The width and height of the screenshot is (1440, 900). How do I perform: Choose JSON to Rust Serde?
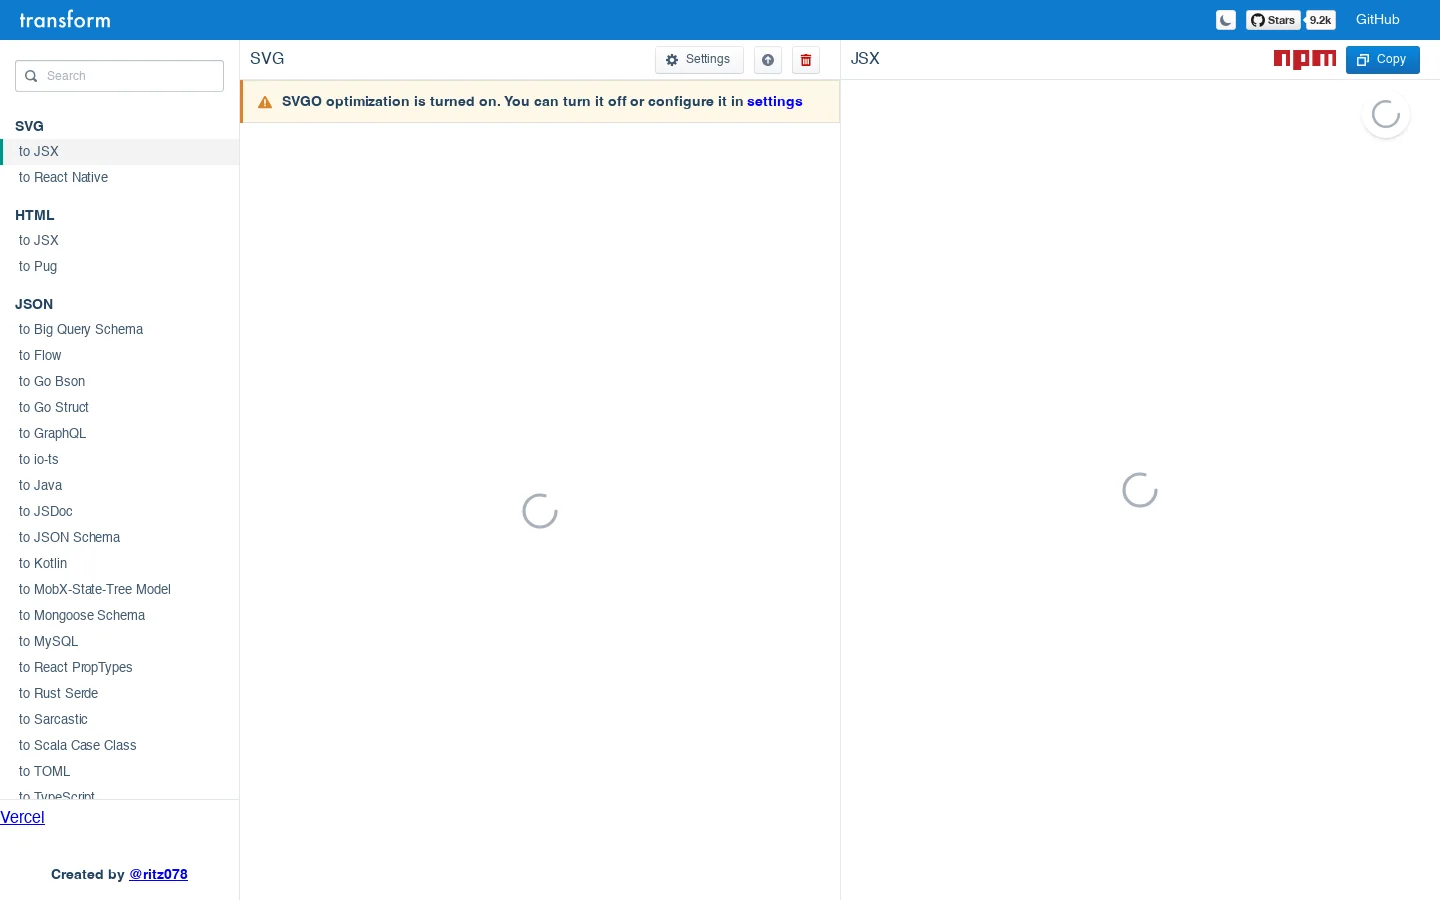[x=119, y=694]
